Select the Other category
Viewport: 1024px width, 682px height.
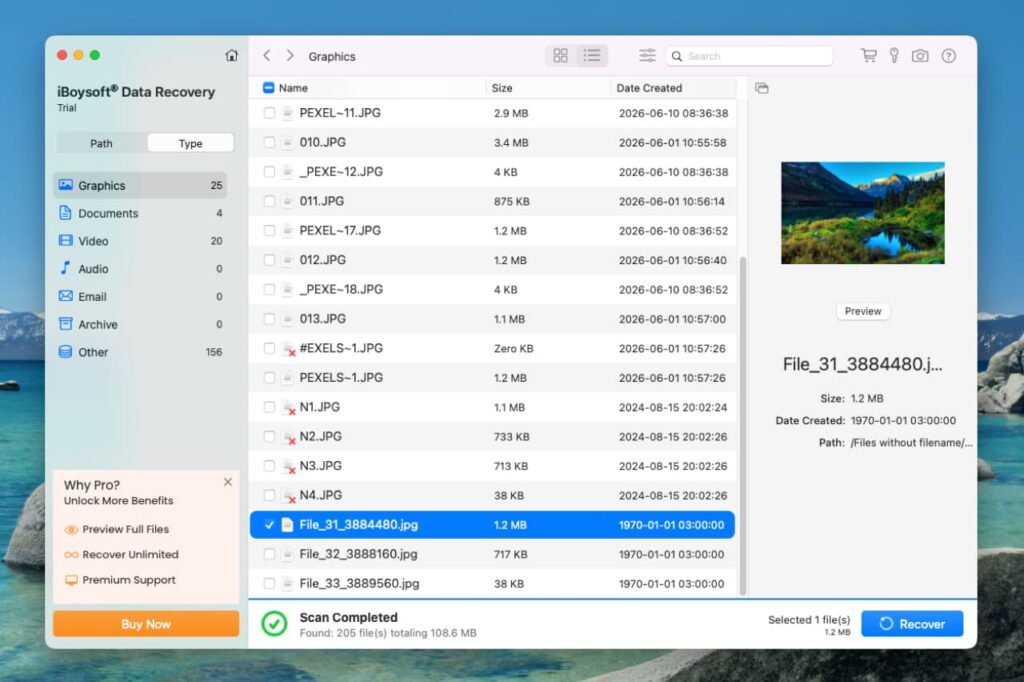pyautogui.click(x=140, y=352)
